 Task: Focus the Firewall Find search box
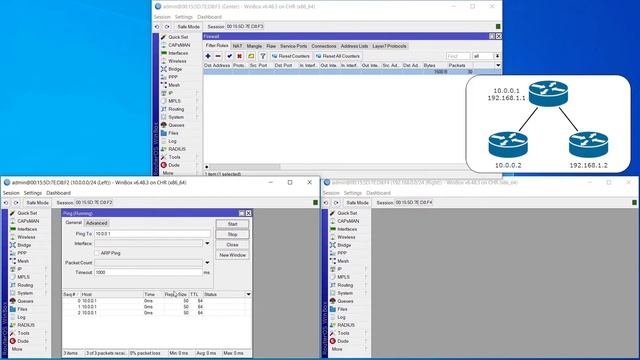pos(458,56)
